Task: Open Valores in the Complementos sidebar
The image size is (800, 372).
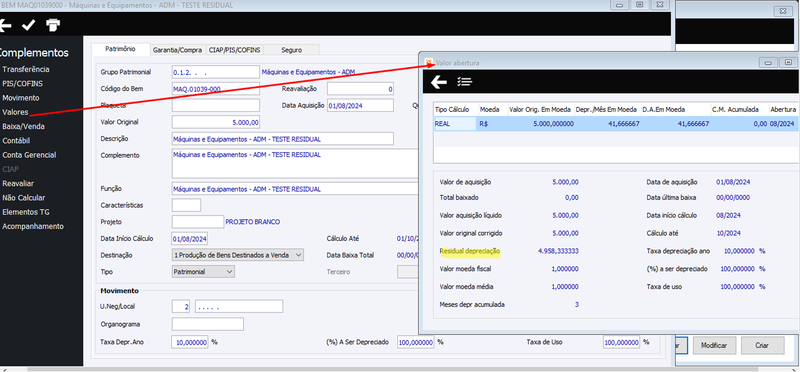Action: click(15, 112)
